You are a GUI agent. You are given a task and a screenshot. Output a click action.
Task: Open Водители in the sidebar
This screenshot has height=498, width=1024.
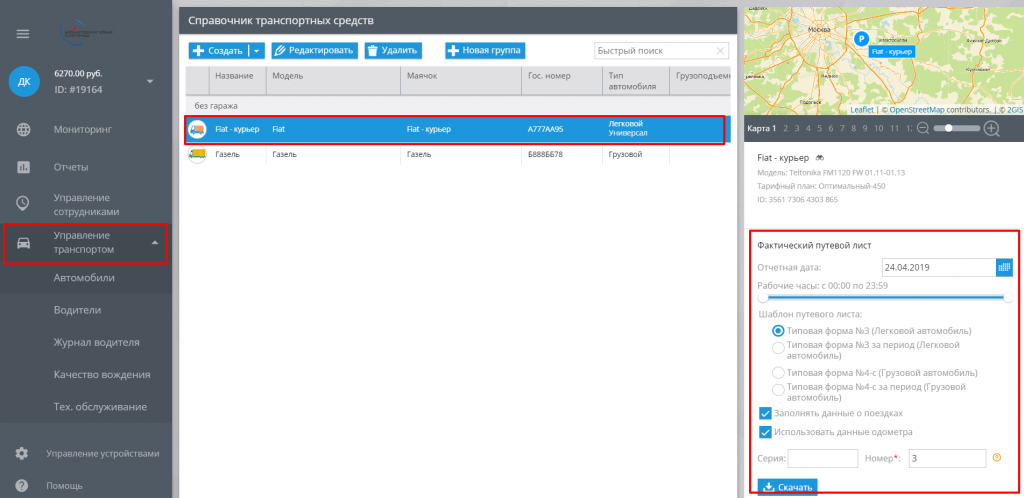[x=78, y=310]
